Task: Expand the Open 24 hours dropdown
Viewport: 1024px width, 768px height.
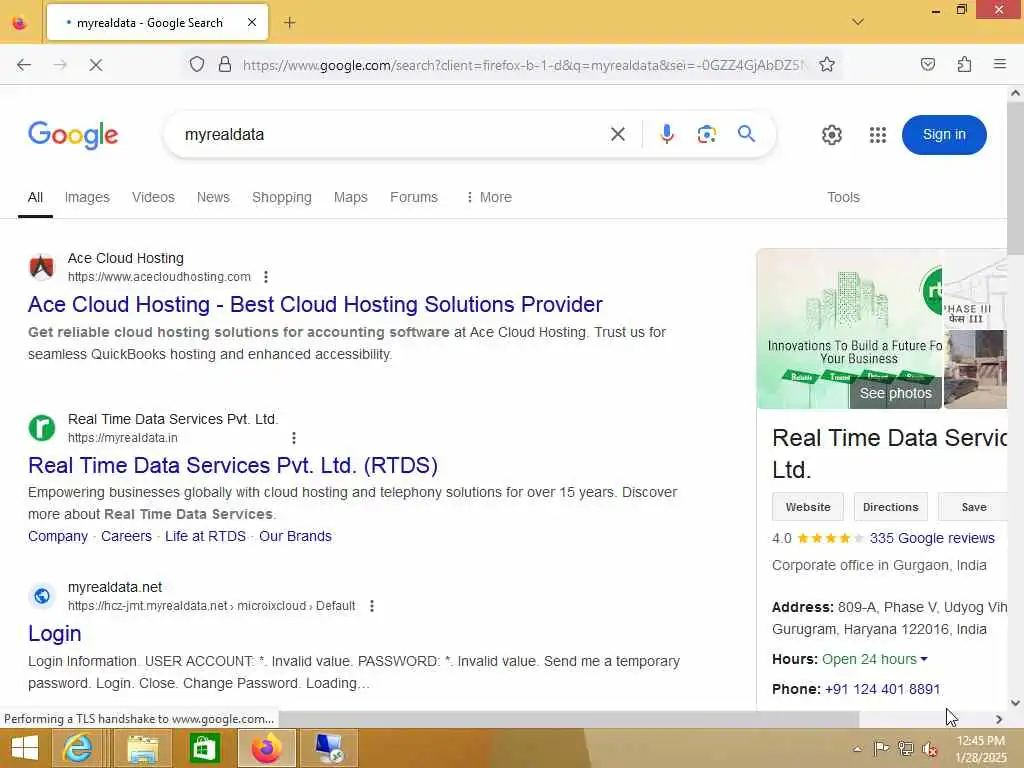Action: (874, 660)
